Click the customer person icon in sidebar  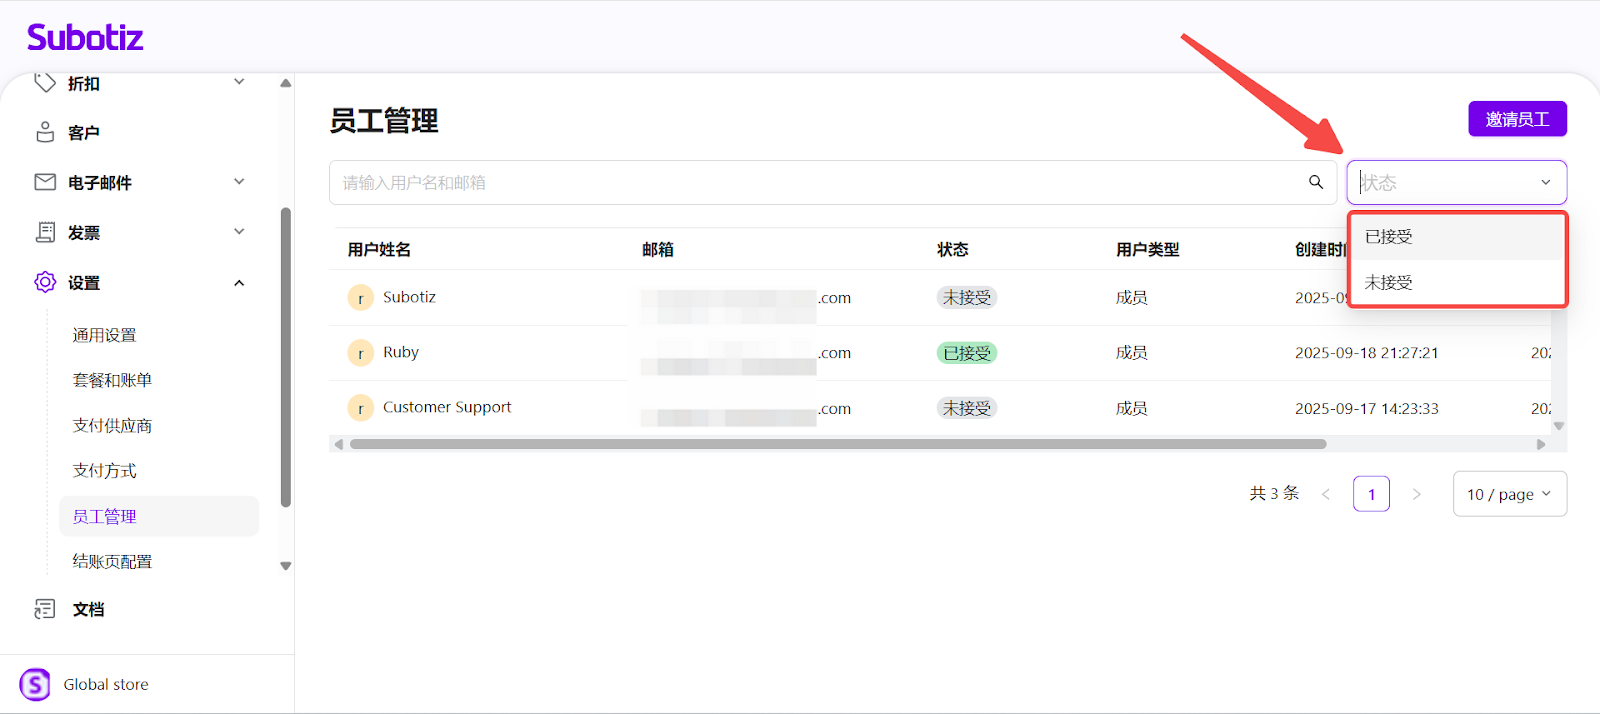[45, 132]
